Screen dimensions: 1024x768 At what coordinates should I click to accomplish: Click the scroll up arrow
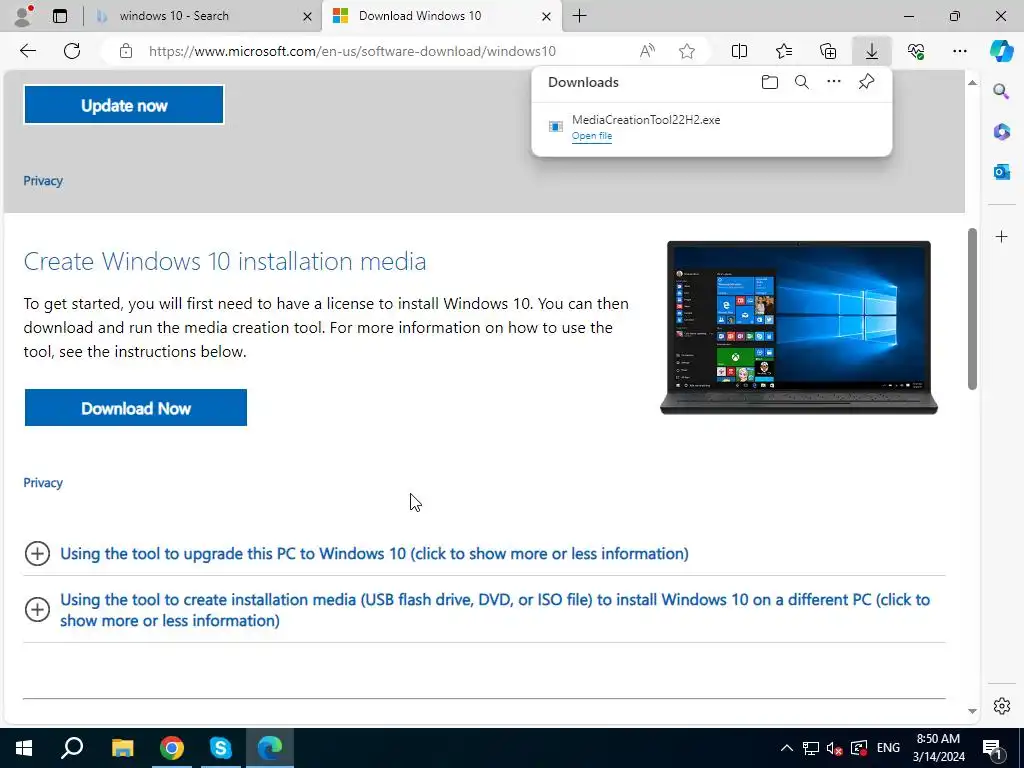click(972, 82)
